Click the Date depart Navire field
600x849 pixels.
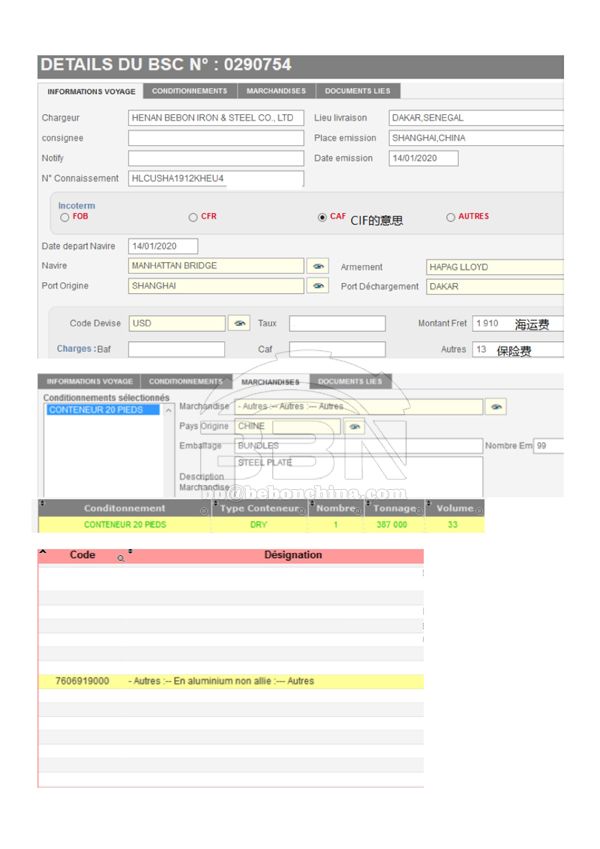(163, 246)
